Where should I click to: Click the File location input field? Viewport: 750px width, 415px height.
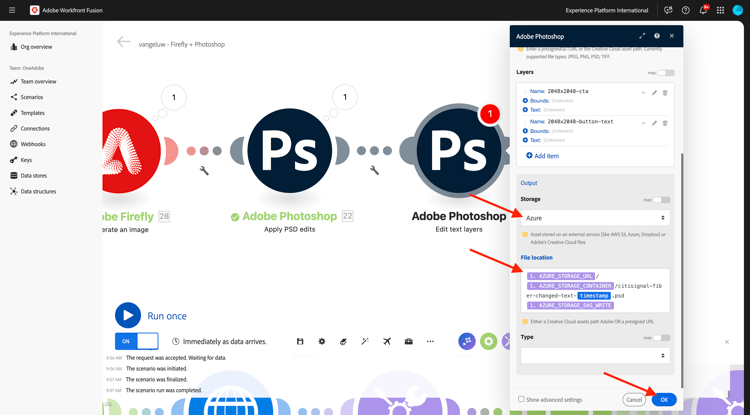pos(595,290)
